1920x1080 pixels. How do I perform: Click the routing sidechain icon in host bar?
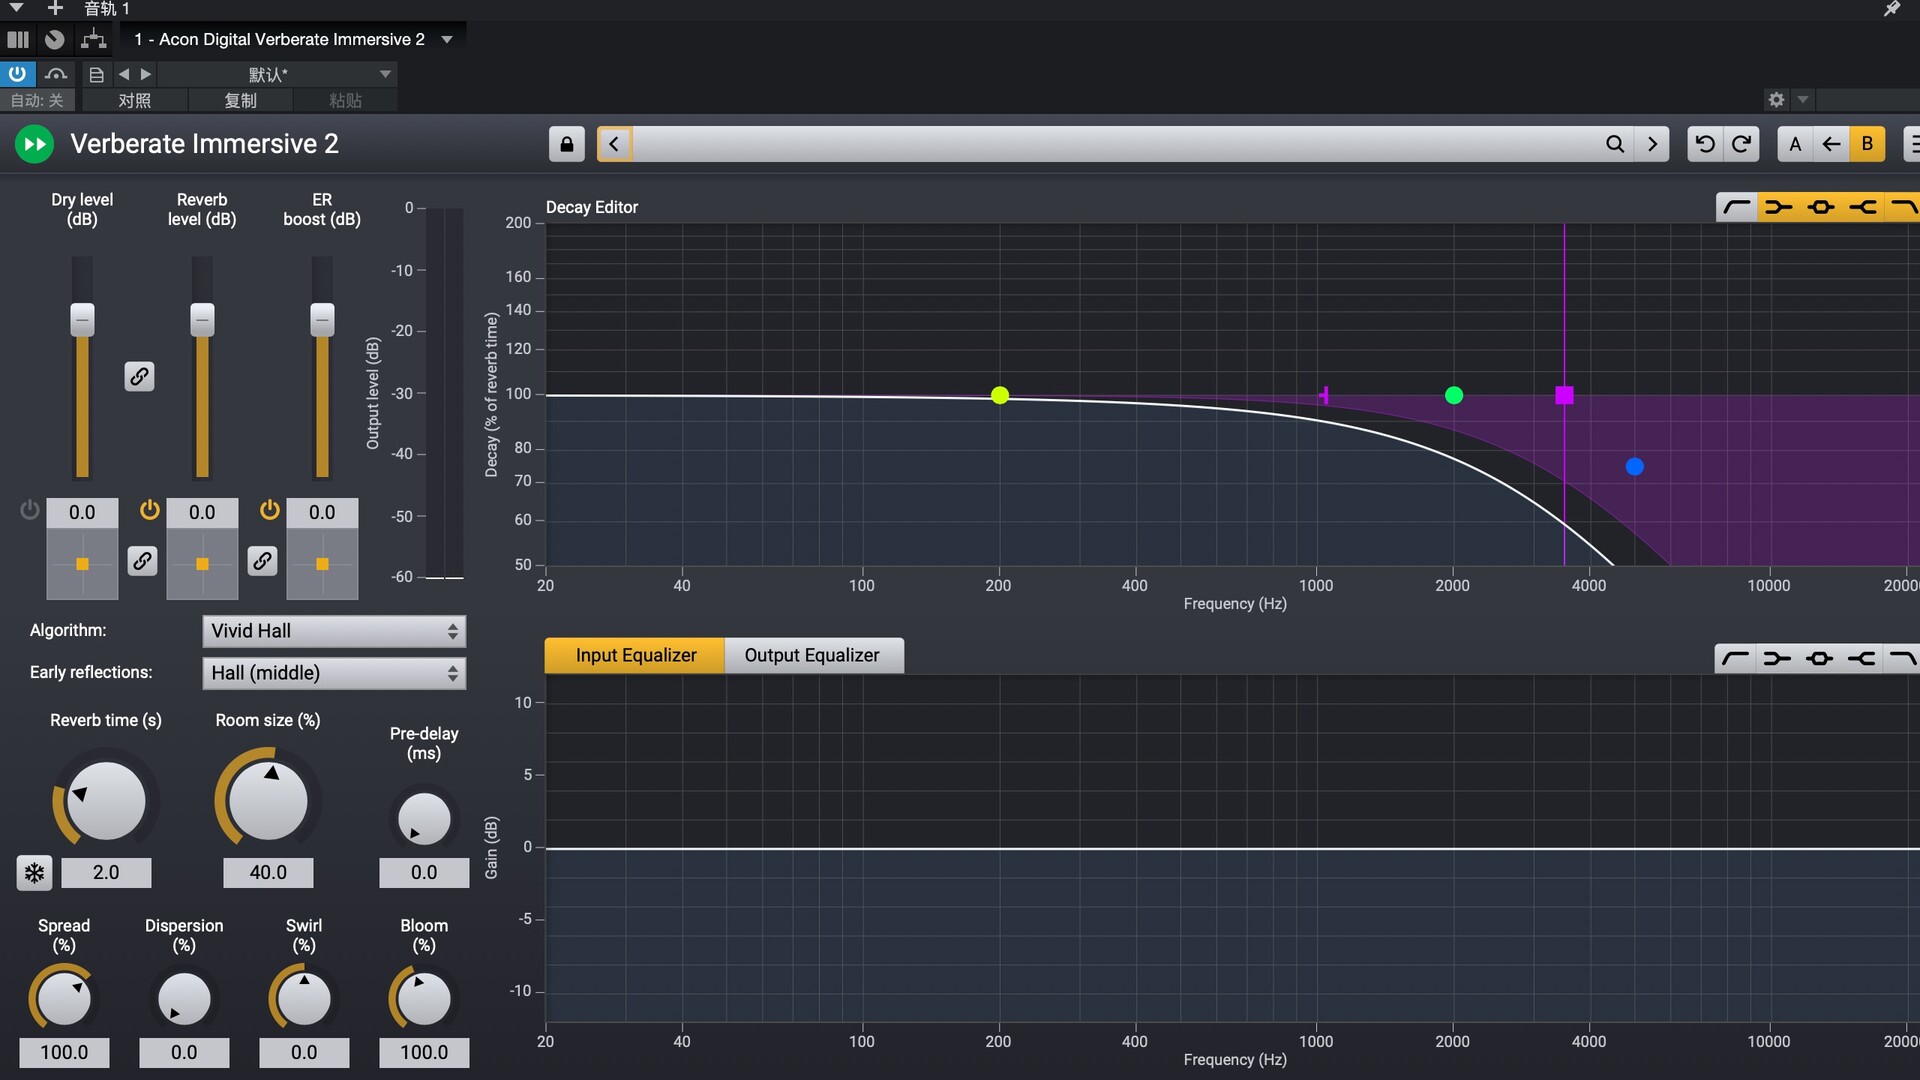coord(94,39)
